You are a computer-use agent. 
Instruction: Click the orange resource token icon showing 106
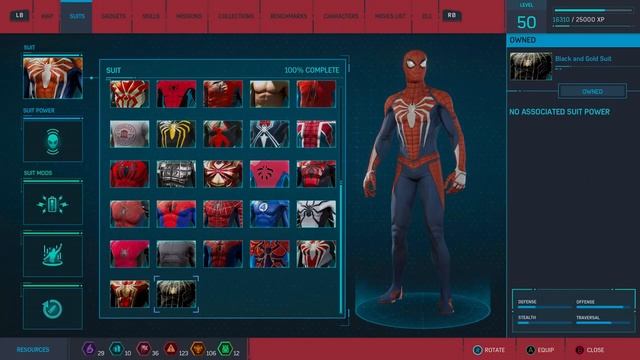tap(198, 349)
